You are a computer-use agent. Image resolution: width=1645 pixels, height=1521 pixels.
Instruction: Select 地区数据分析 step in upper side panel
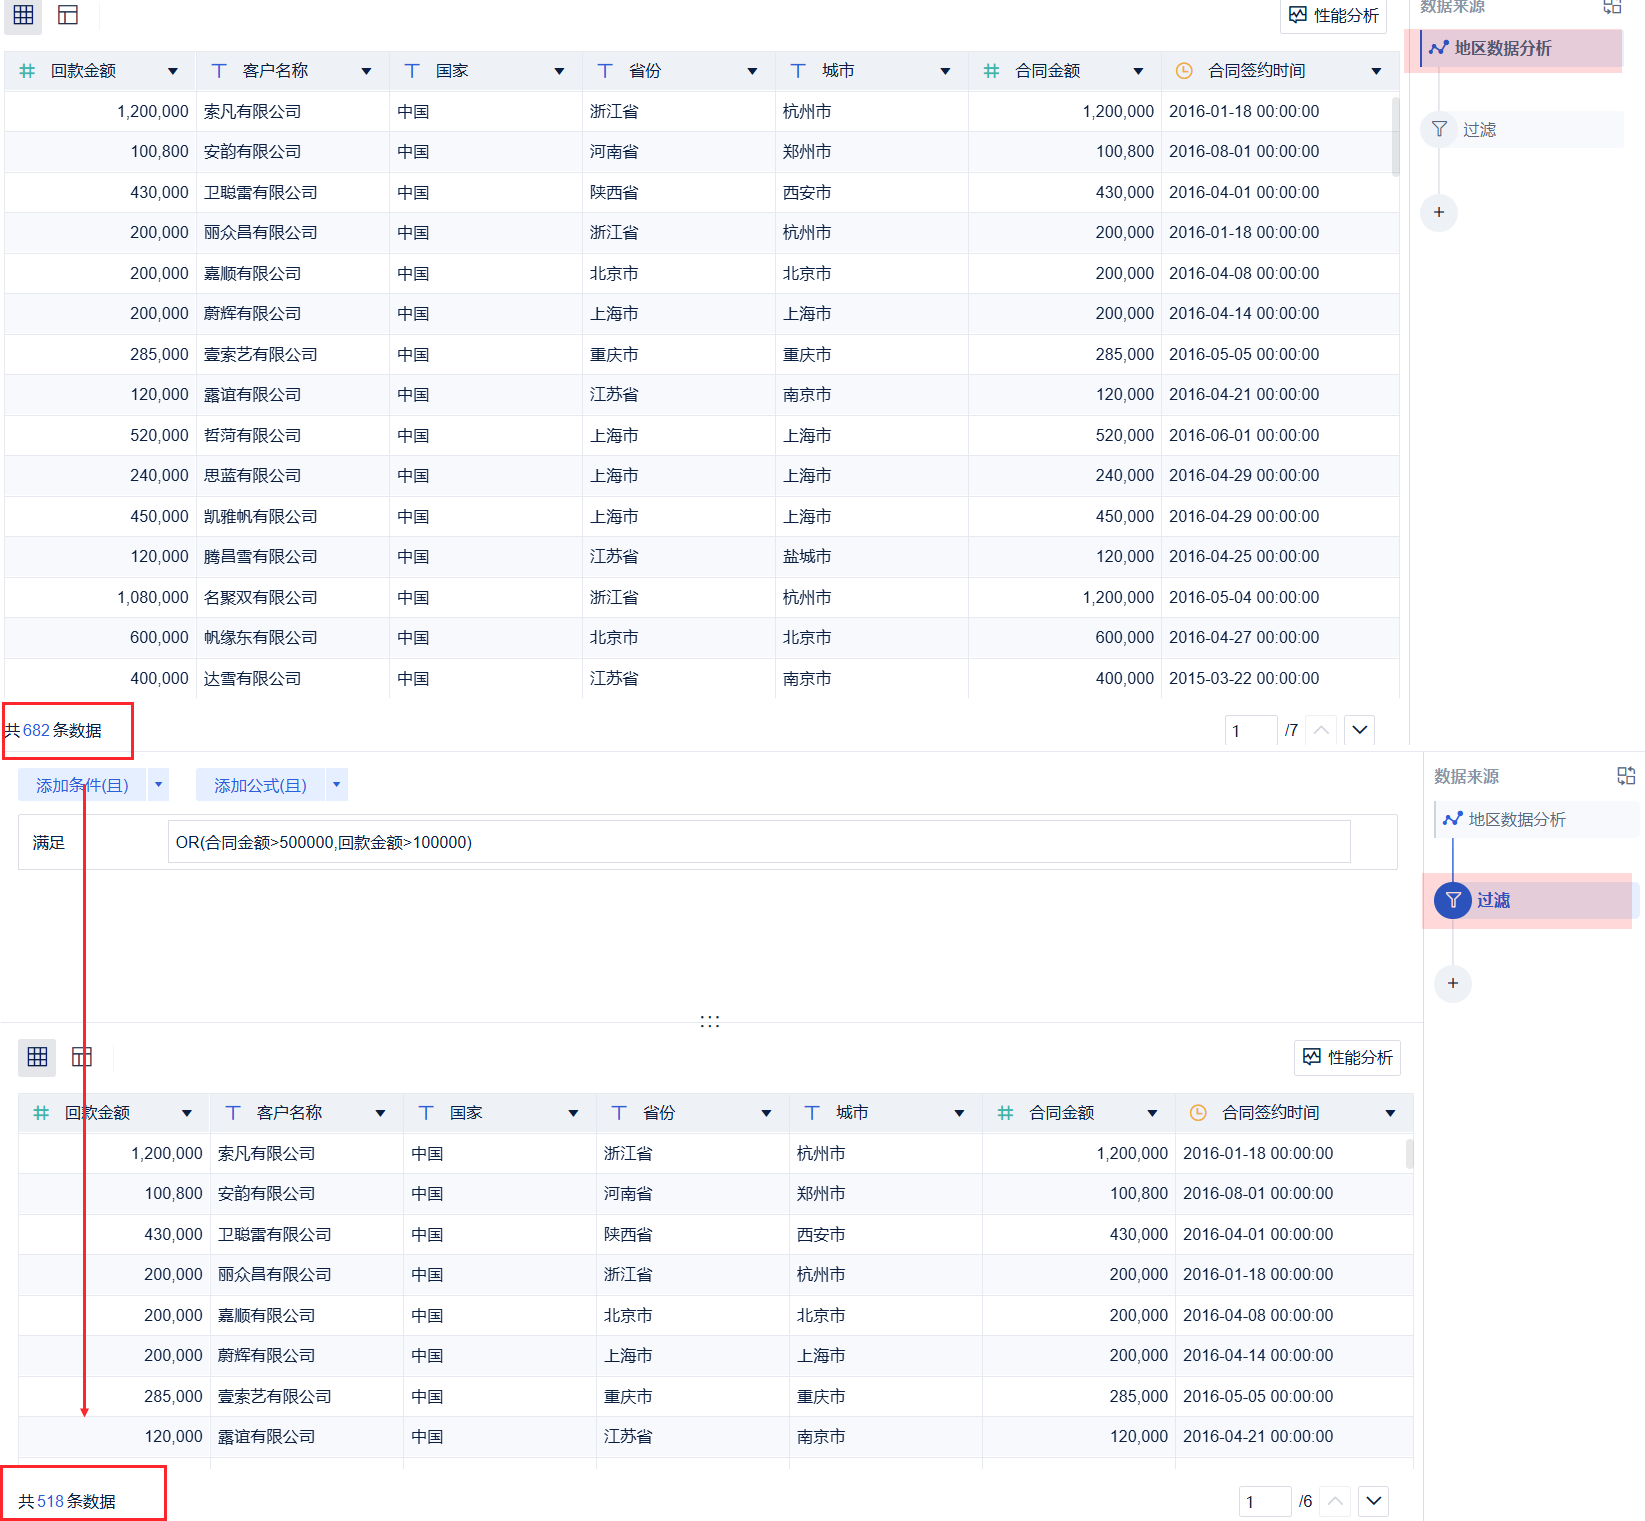pos(1521,48)
